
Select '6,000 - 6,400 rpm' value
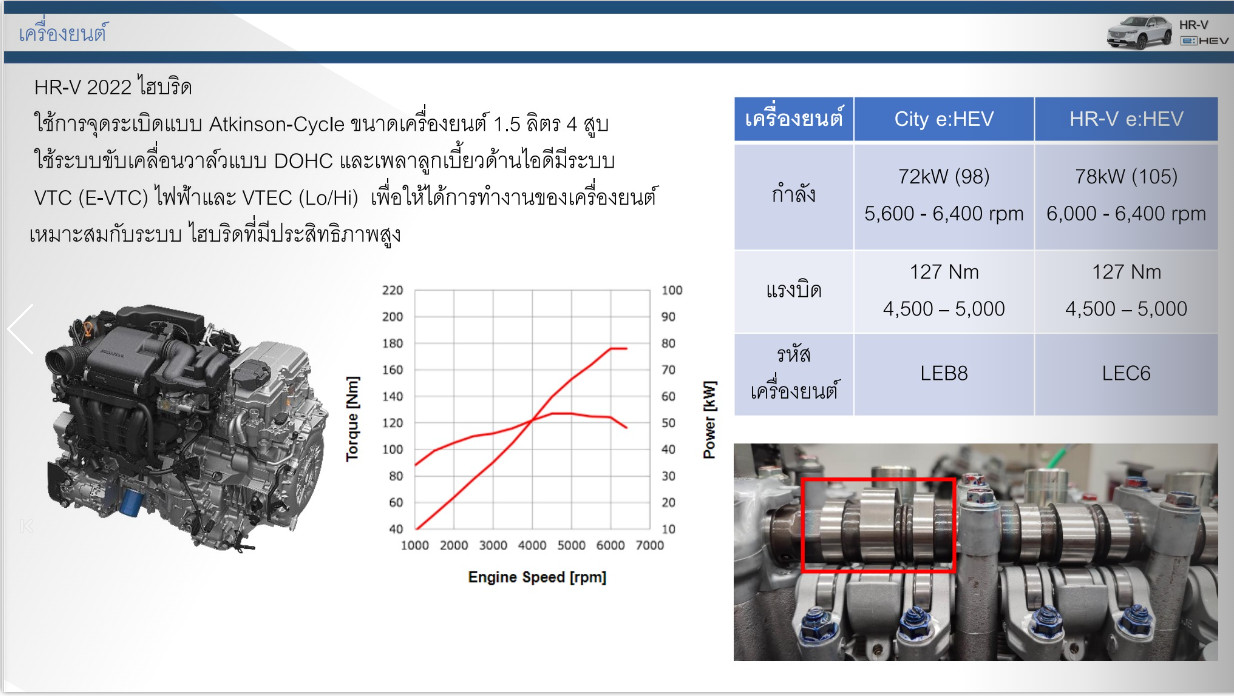[x=1126, y=213]
